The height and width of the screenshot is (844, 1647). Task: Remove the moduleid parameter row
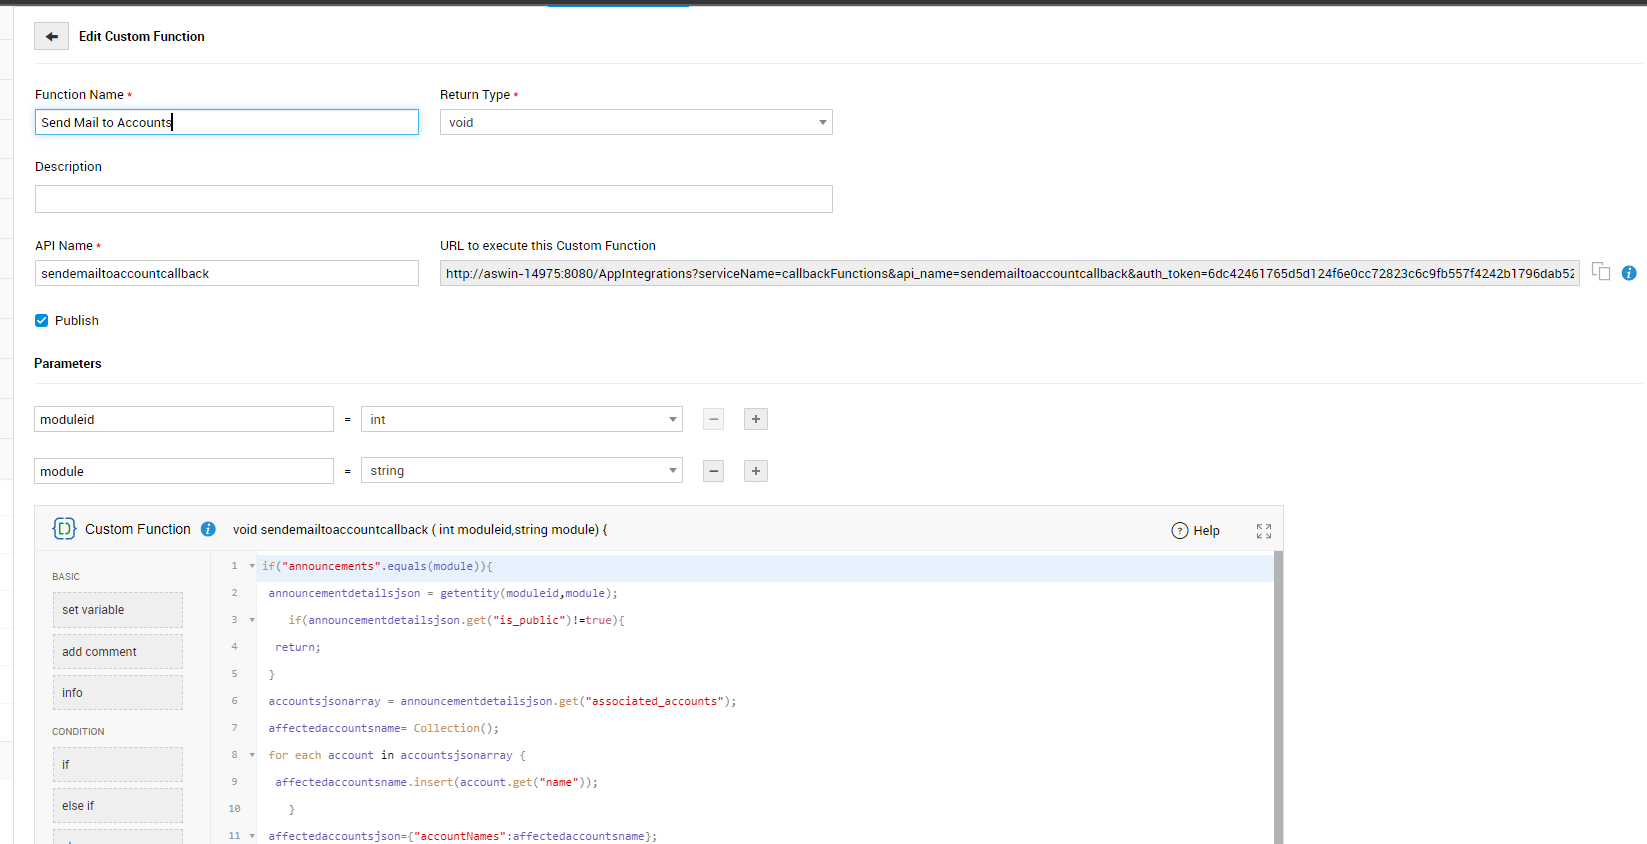[x=713, y=419]
